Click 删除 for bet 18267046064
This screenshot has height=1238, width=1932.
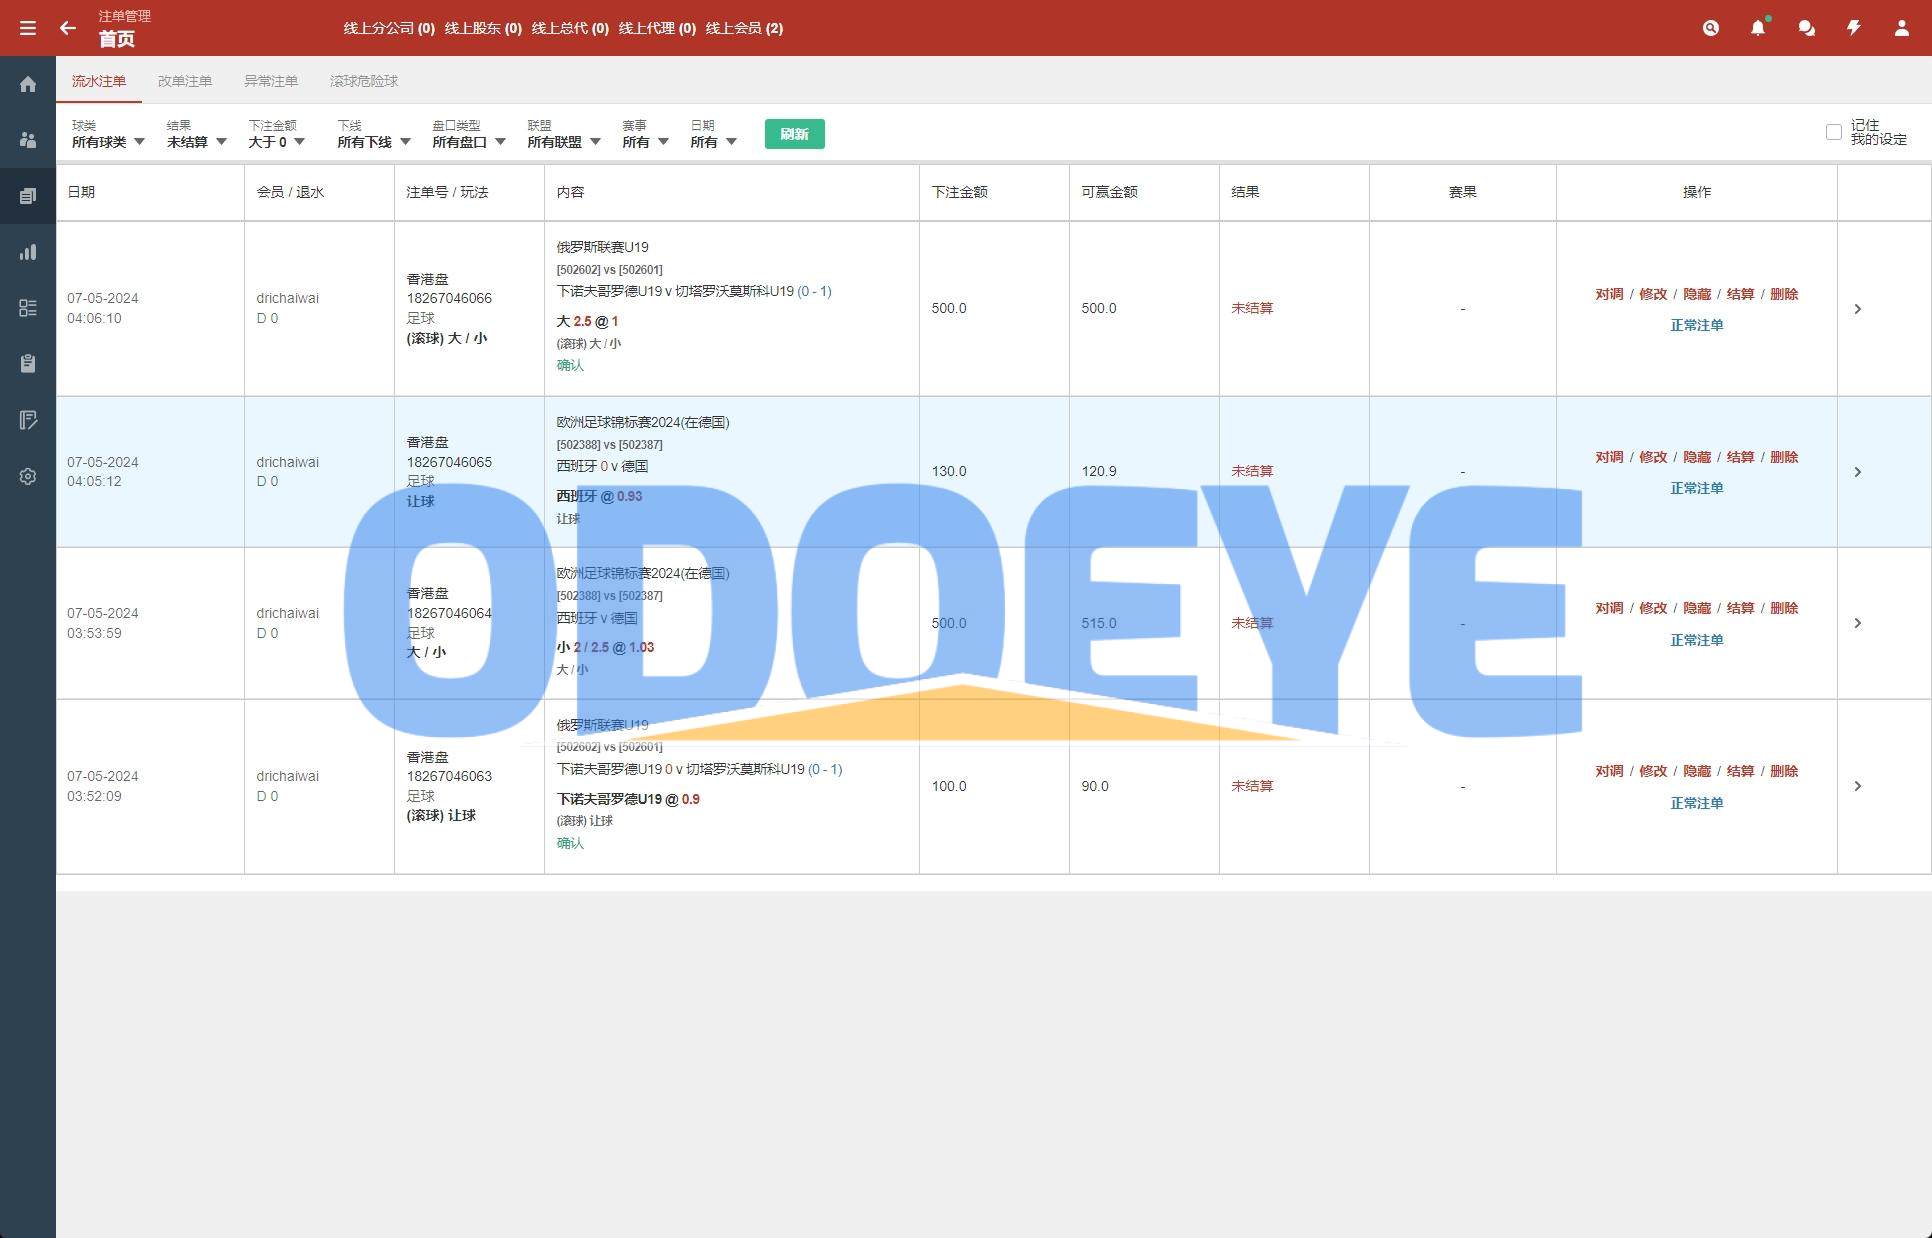pyautogui.click(x=1784, y=608)
